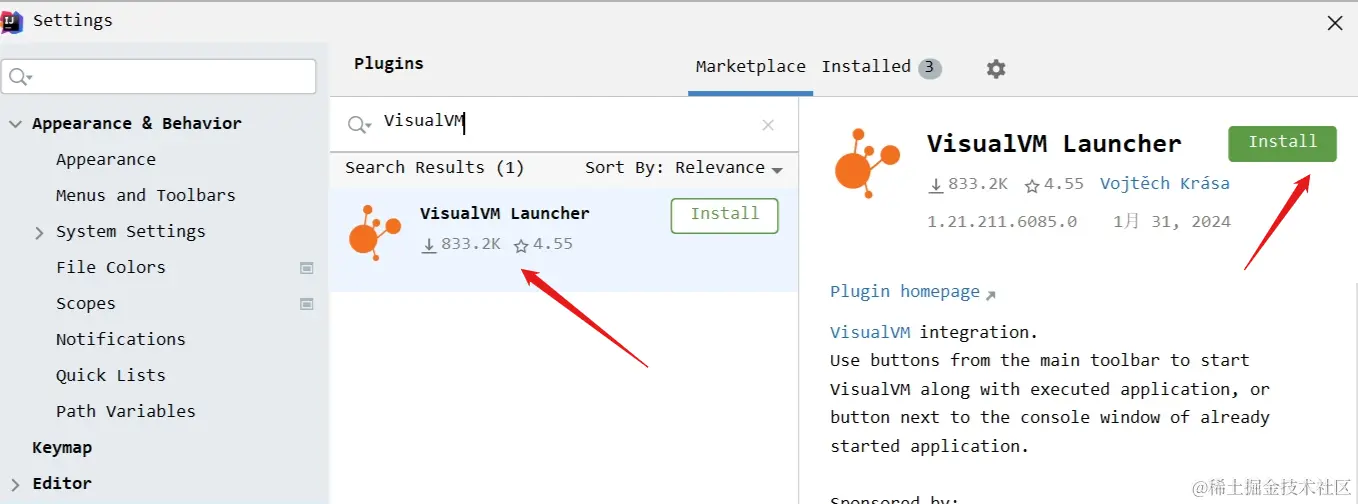Click the settings search magnifier icon
The height and width of the screenshot is (504, 1358).
coord(20,77)
